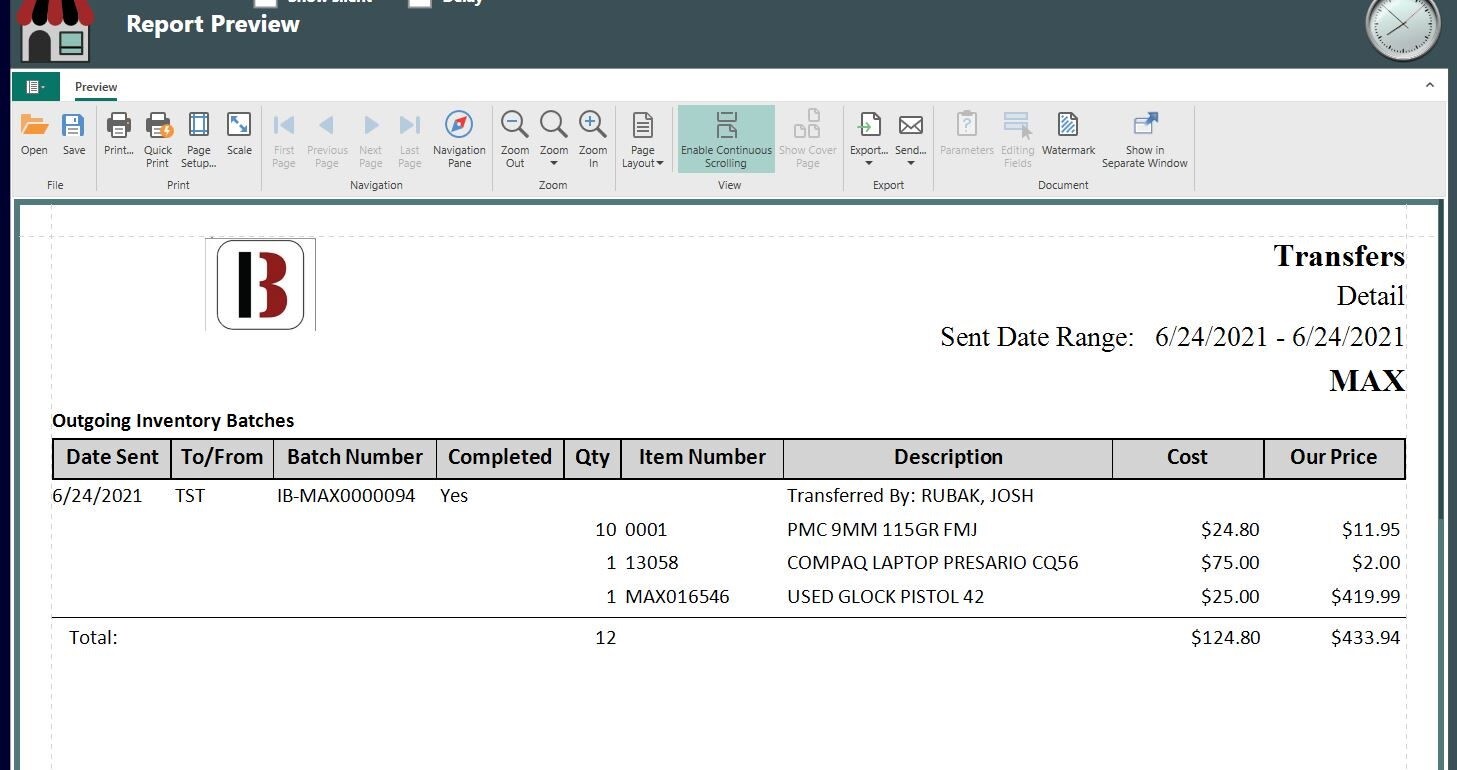Screen dimensions: 1457x770
Task: Click the Date Sent column header
Action: tap(112, 458)
